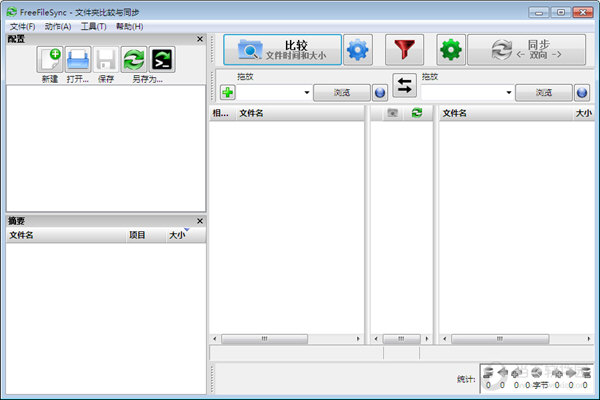The width and height of the screenshot is (600, 400).
Task: Open compare settings via the blue gear
Action: 358,50
